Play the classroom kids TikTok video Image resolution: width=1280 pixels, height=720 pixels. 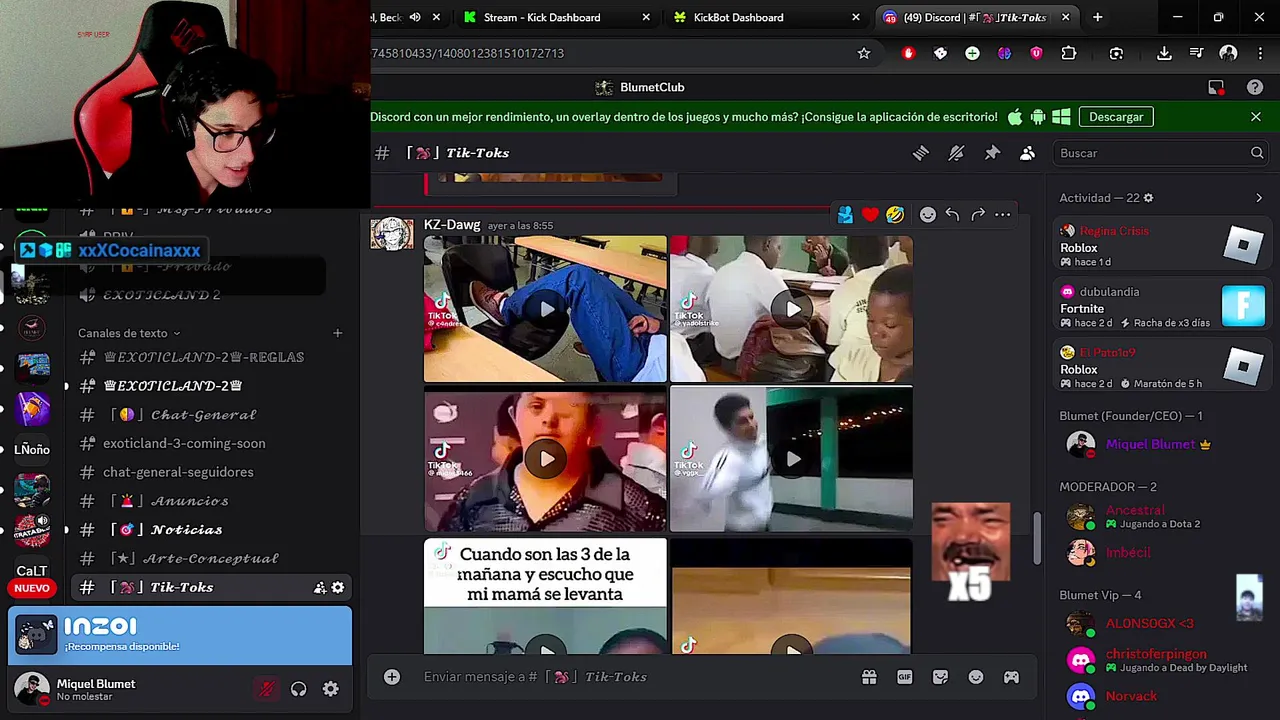[x=791, y=309]
